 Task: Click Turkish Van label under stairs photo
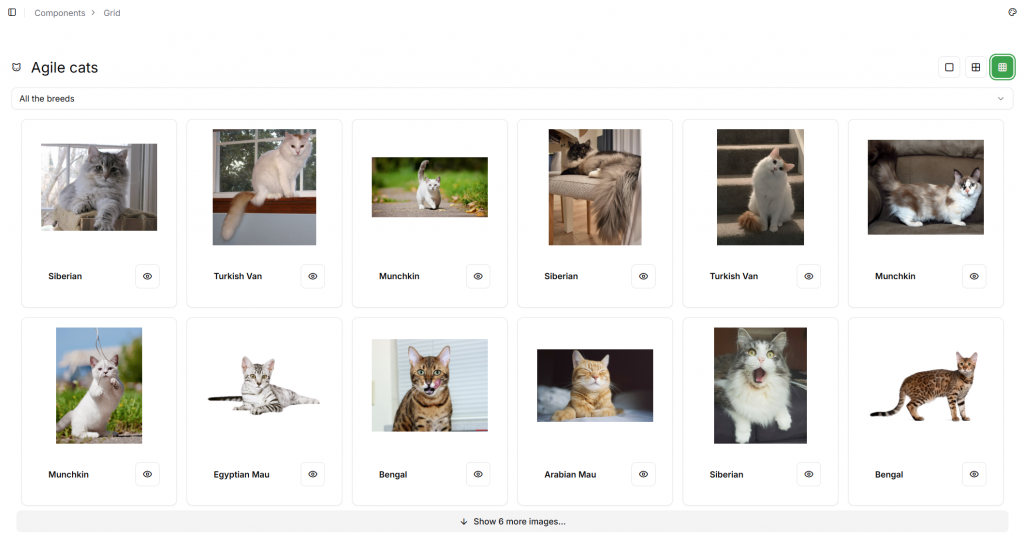tap(734, 276)
